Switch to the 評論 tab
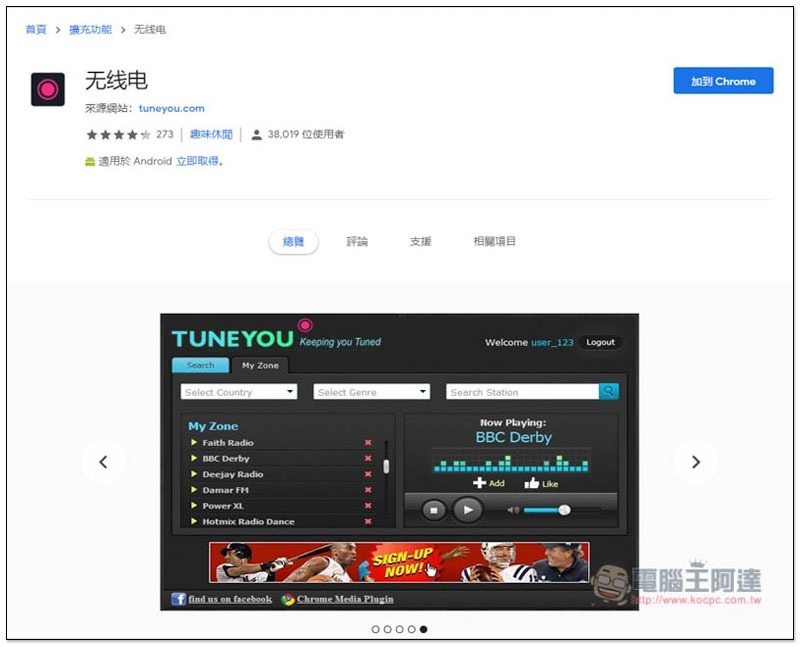 pos(357,241)
